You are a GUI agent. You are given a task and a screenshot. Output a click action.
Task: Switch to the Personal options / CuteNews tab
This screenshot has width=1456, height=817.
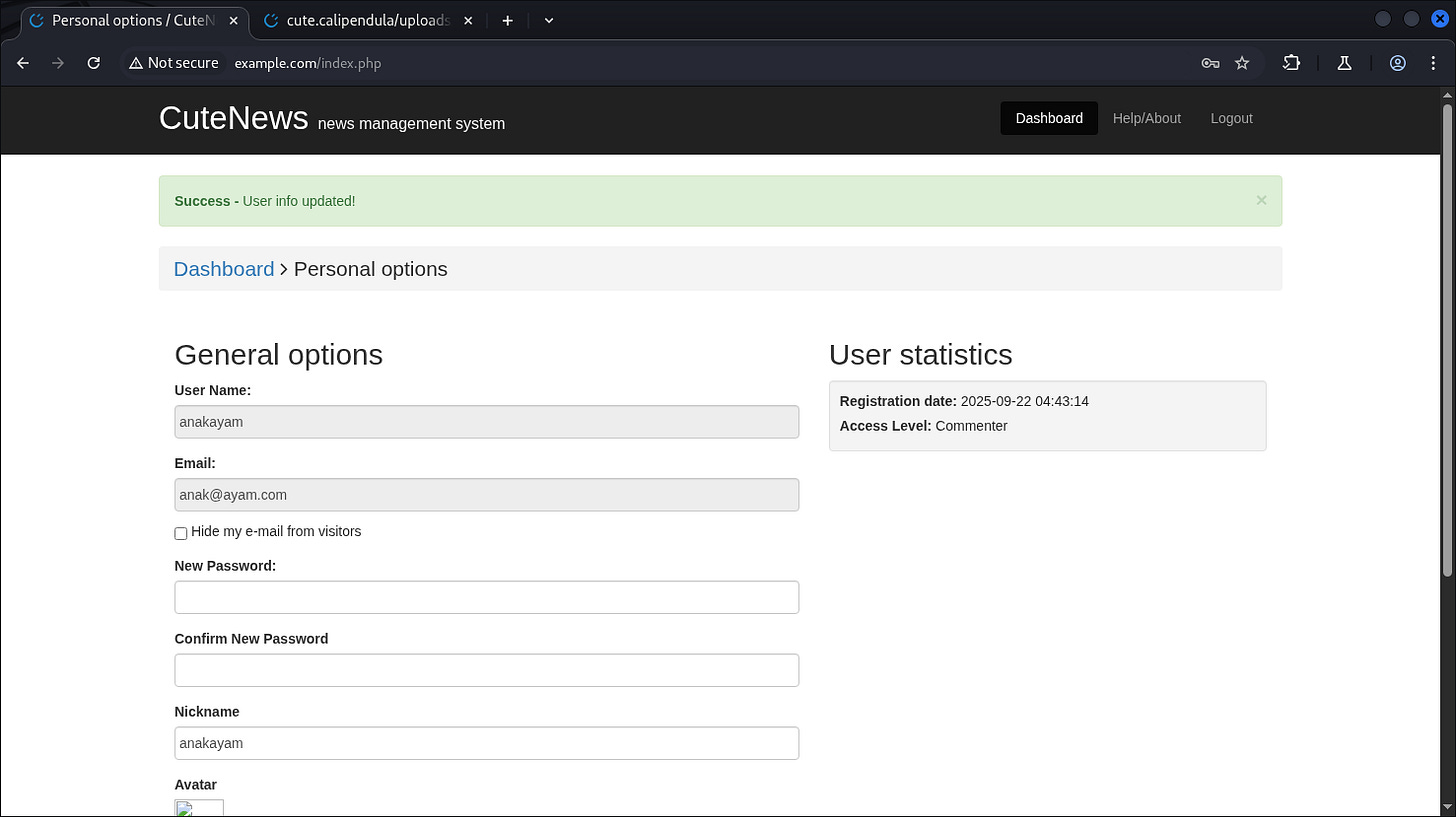point(133,20)
